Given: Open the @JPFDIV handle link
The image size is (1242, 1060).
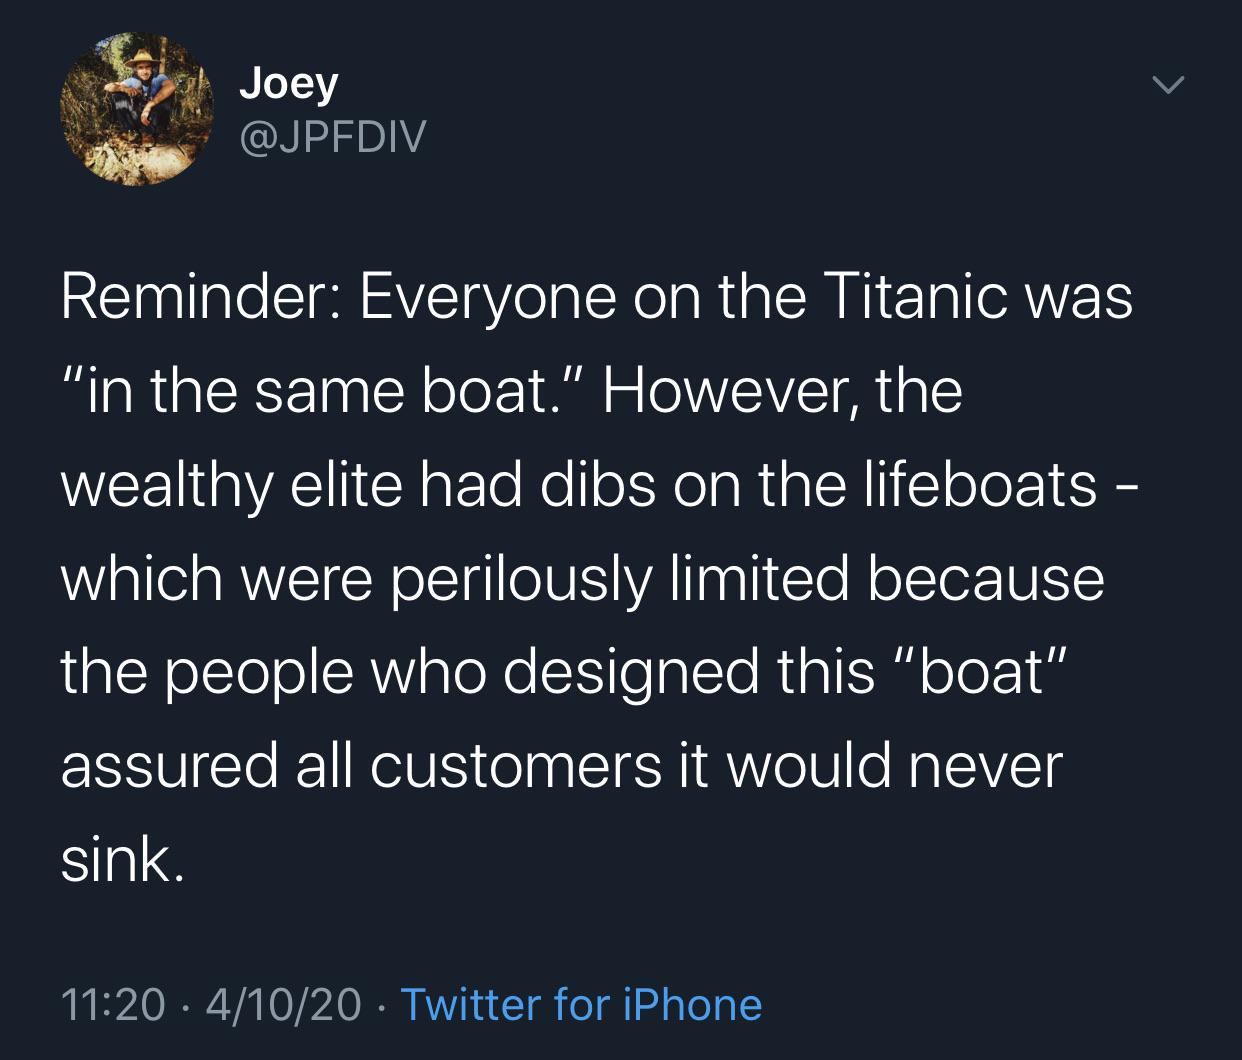Looking at the screenshot, I should tap(332, 136).
